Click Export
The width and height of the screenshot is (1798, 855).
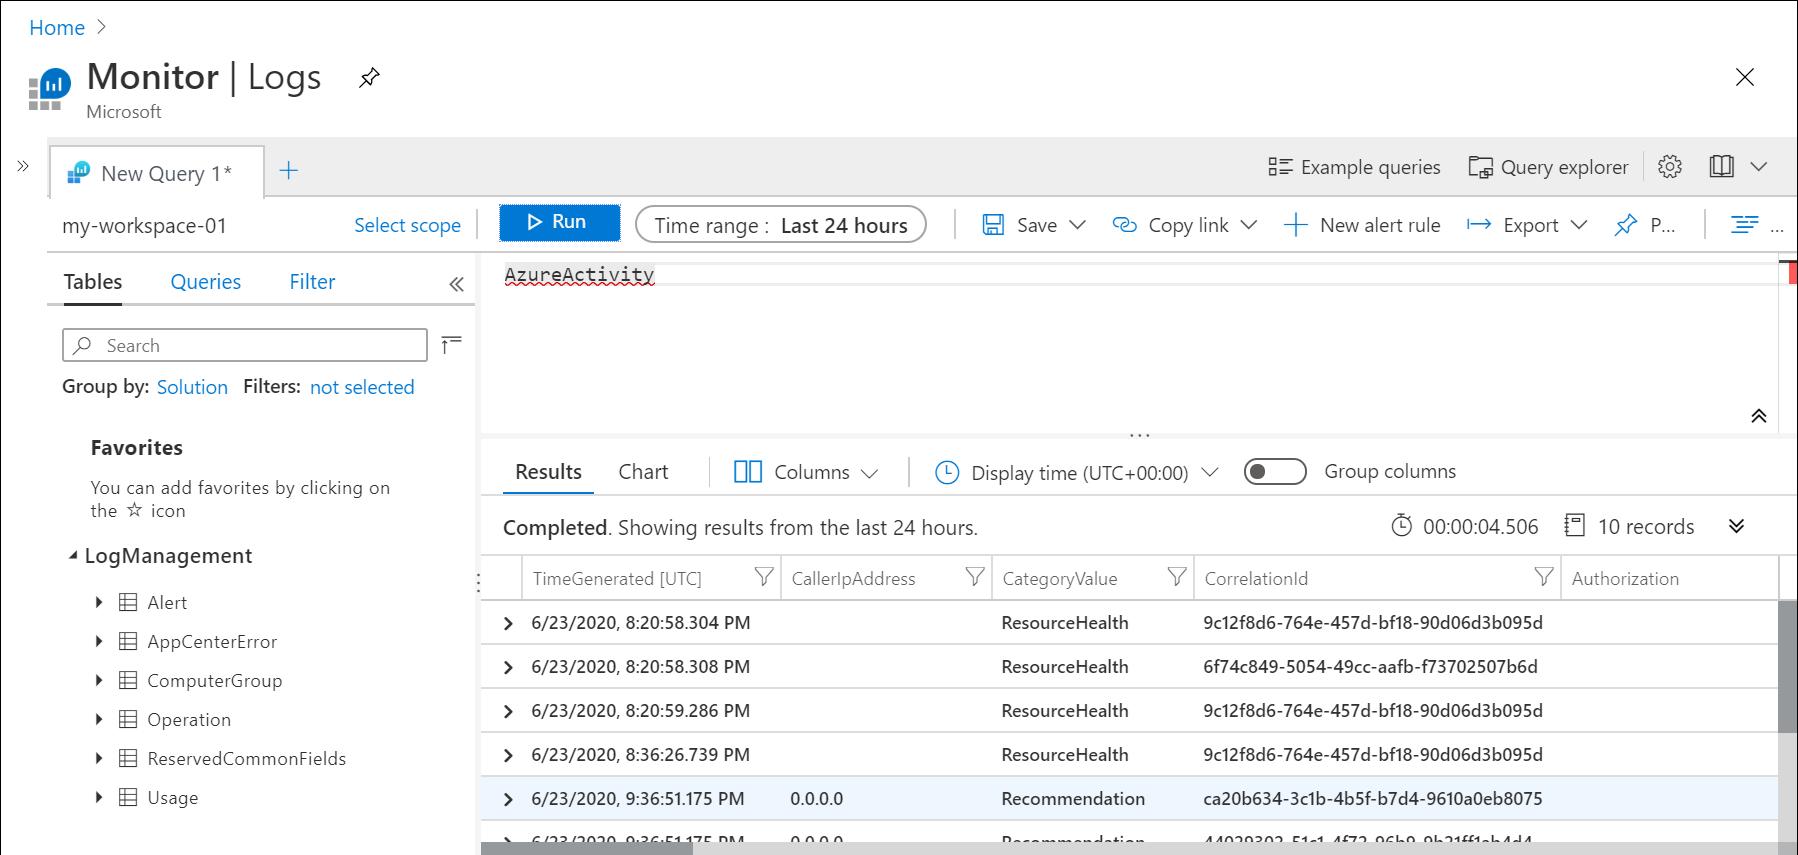tap(1512, 225)
